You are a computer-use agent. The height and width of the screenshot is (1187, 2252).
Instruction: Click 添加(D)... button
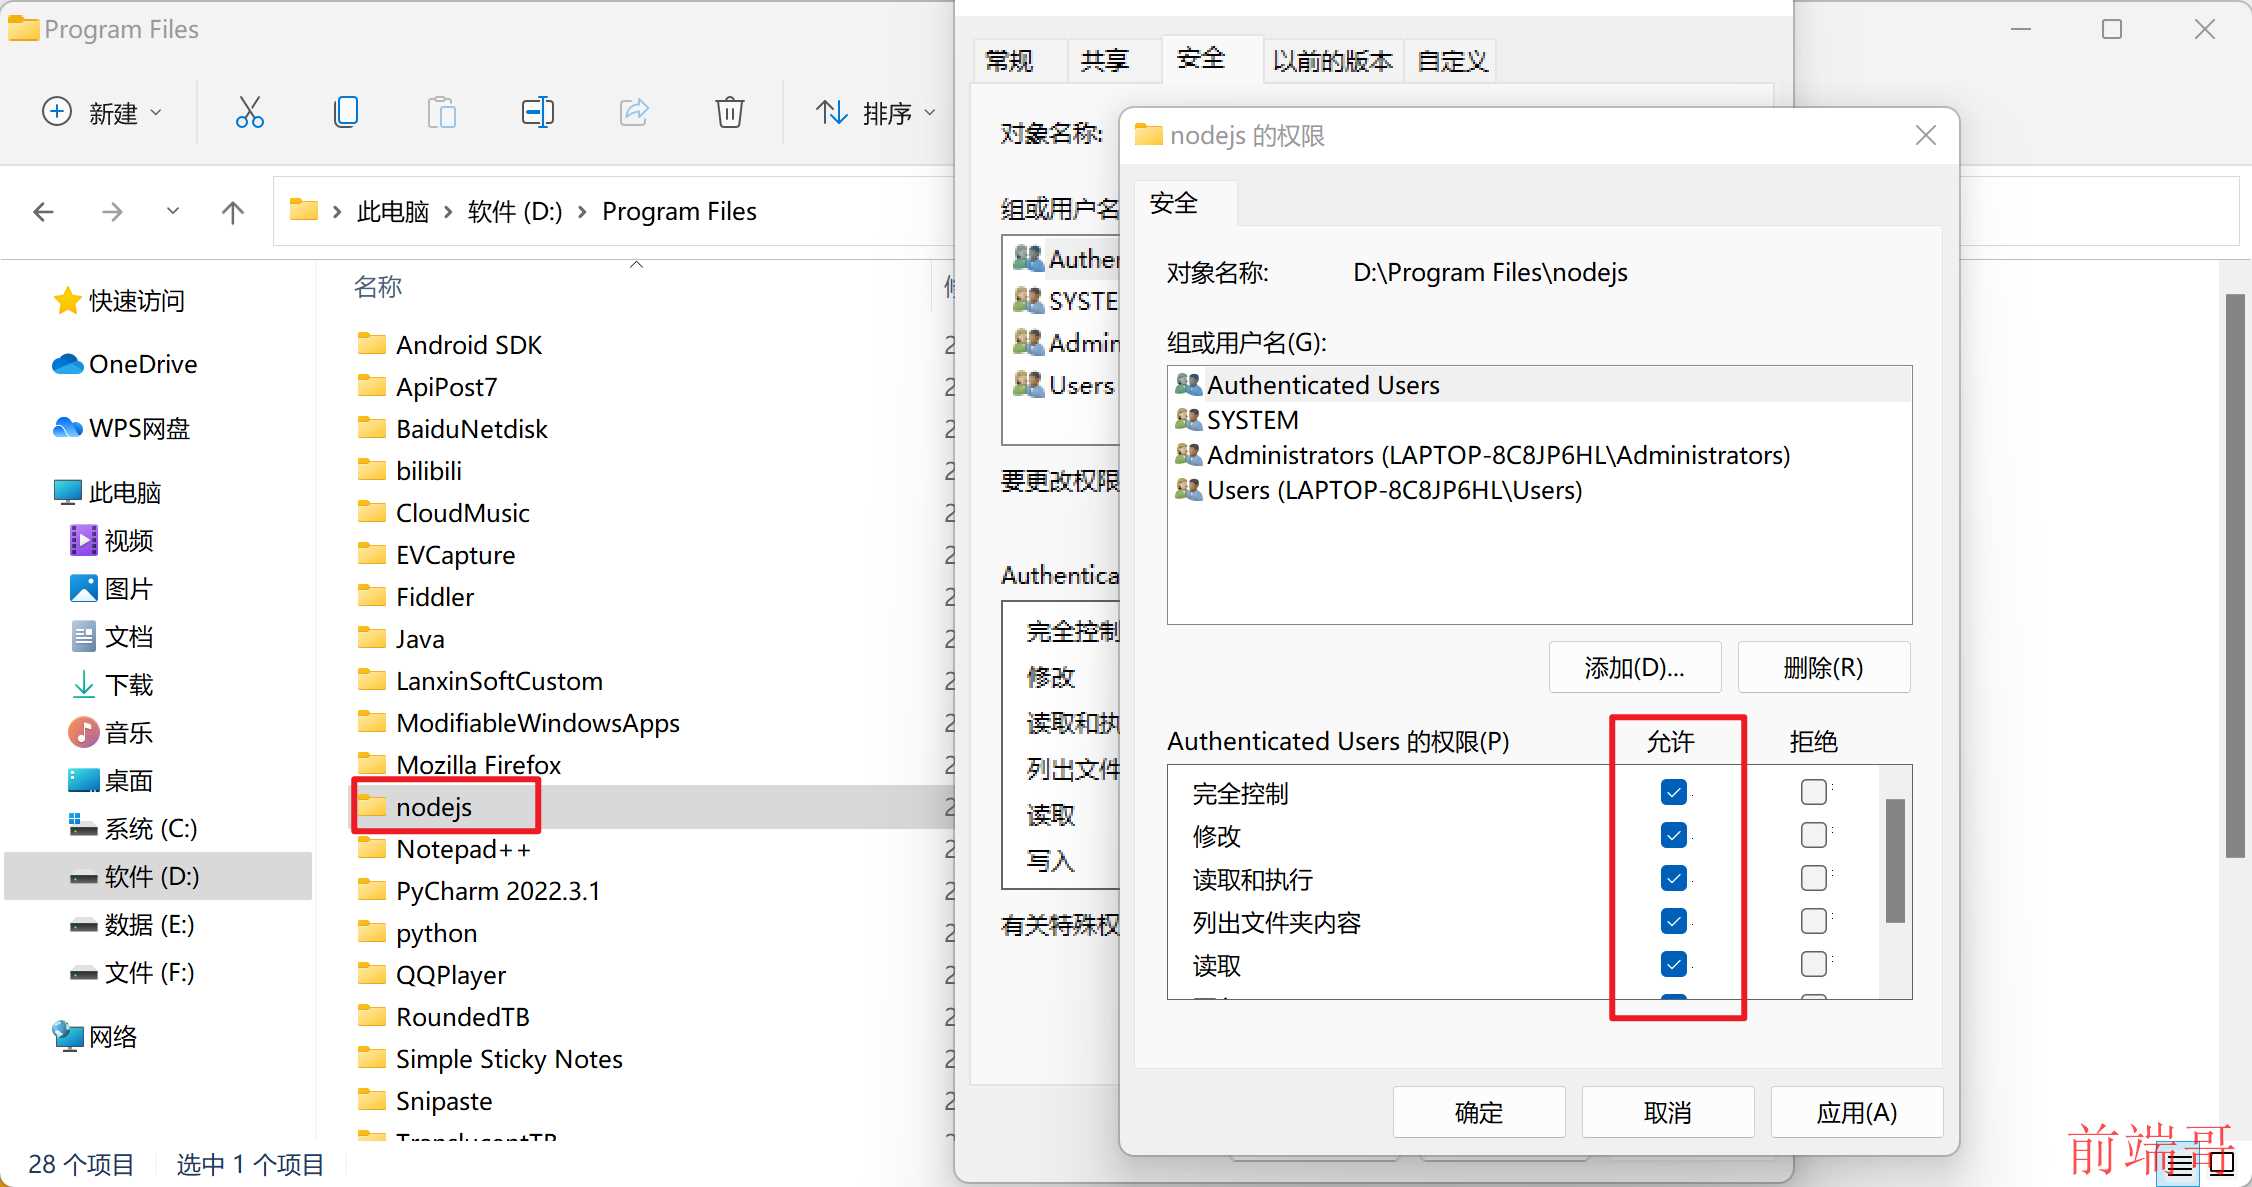pos(1635,667)
